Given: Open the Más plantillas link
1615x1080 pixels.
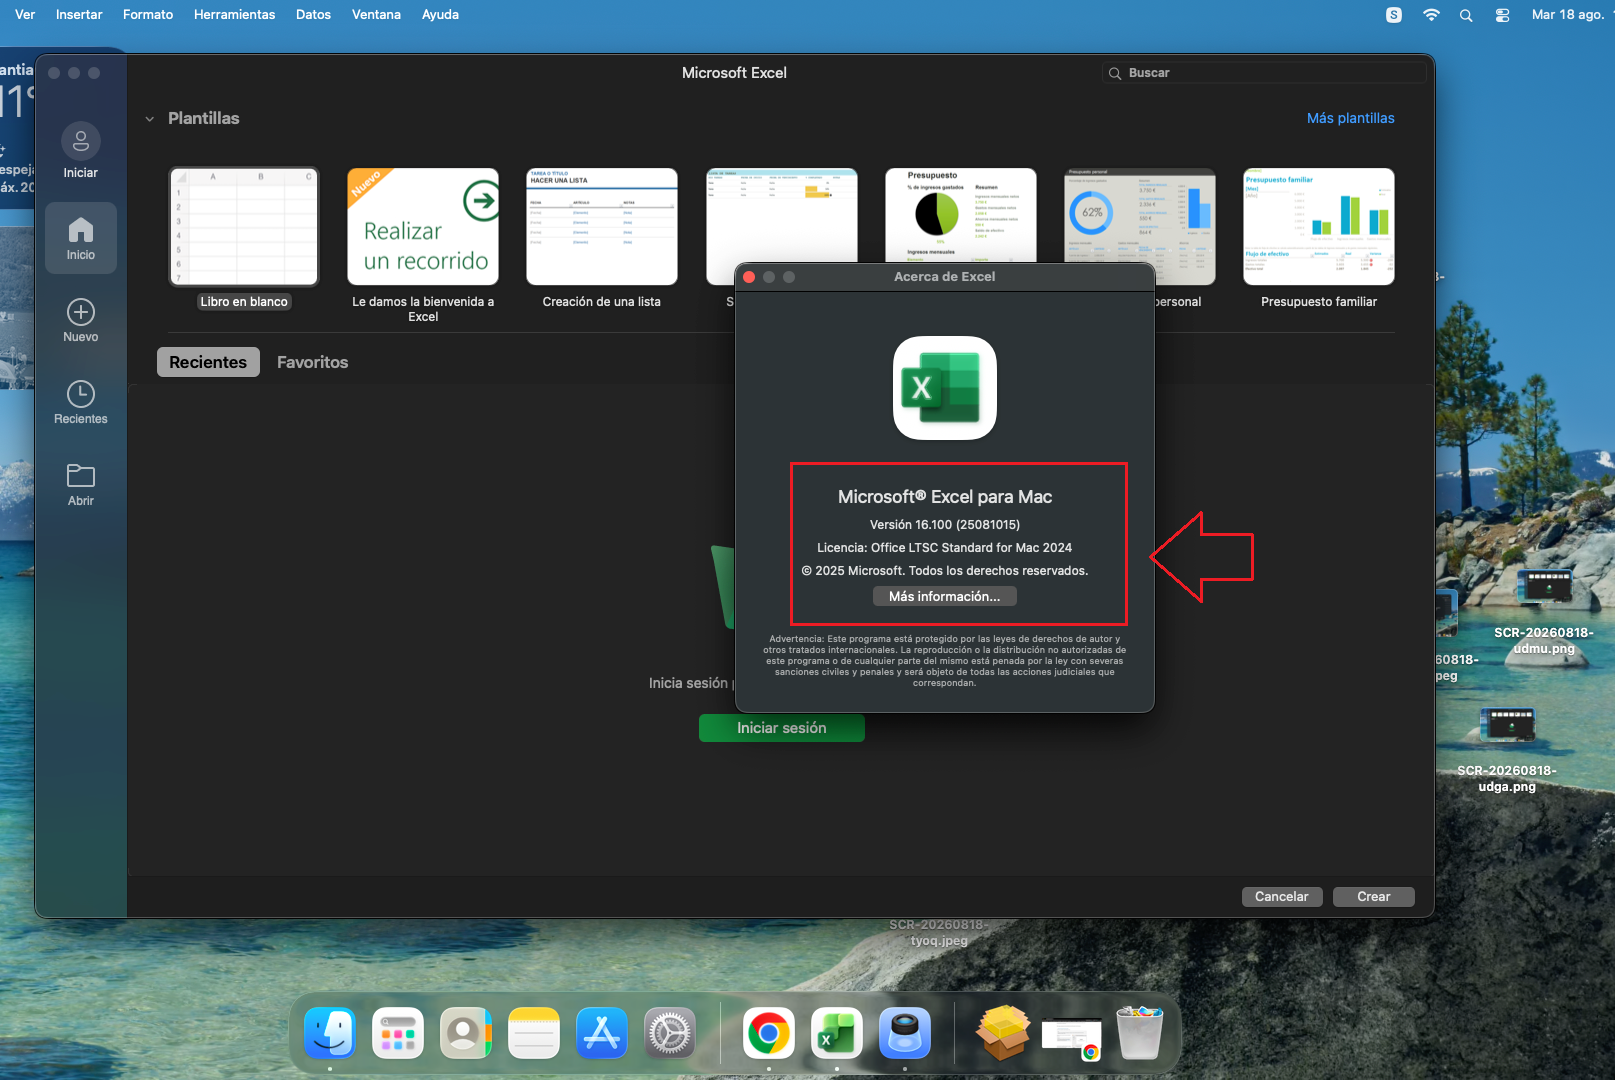Looking at the screenshot, I should [x=1351, y=118].
